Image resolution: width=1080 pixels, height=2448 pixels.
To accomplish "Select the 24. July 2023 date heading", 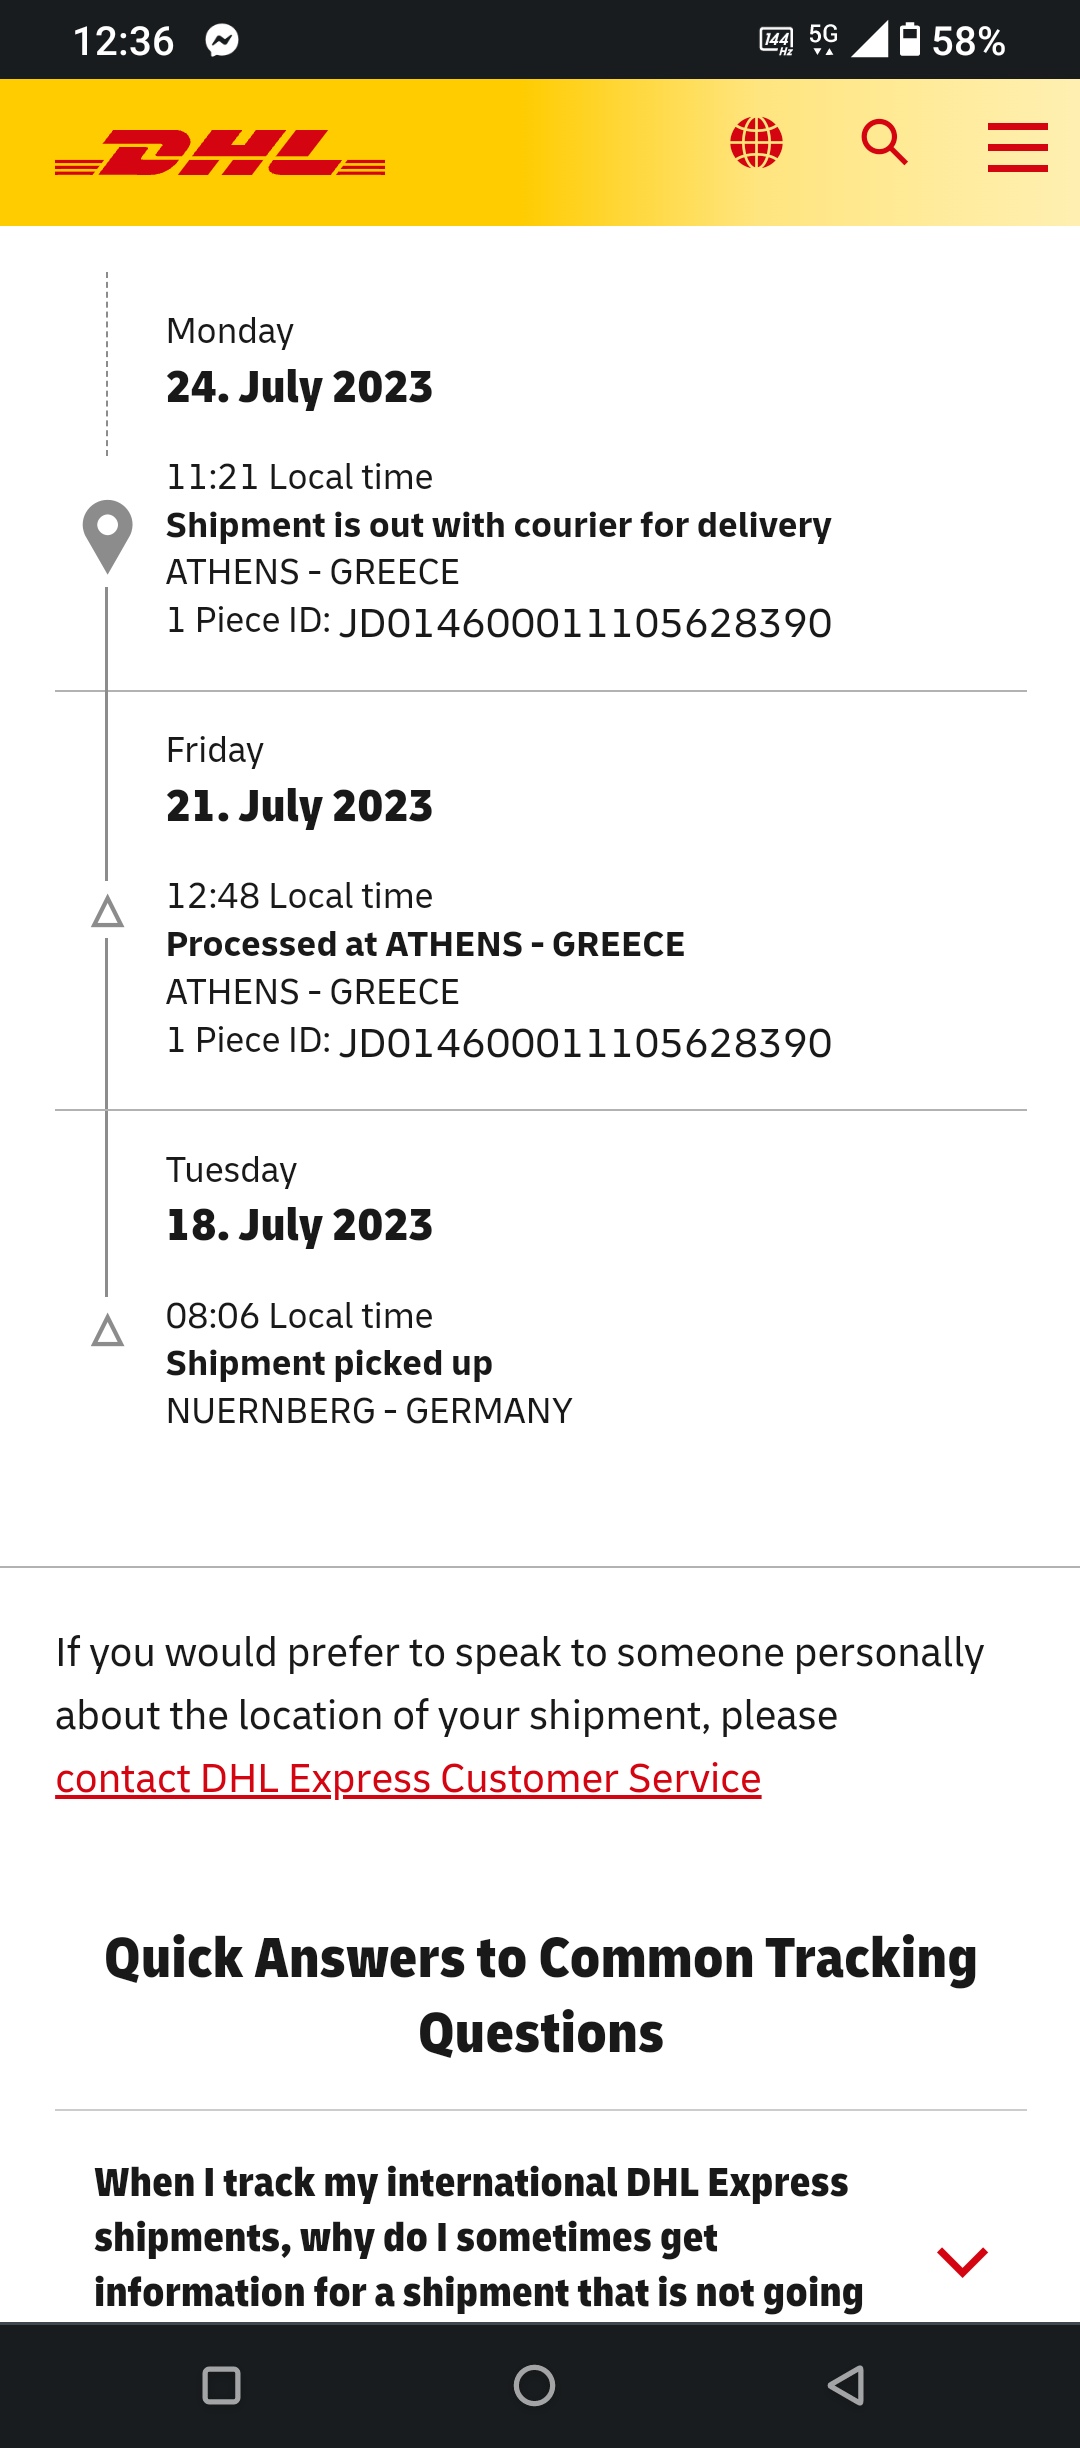I will (299, 387).
